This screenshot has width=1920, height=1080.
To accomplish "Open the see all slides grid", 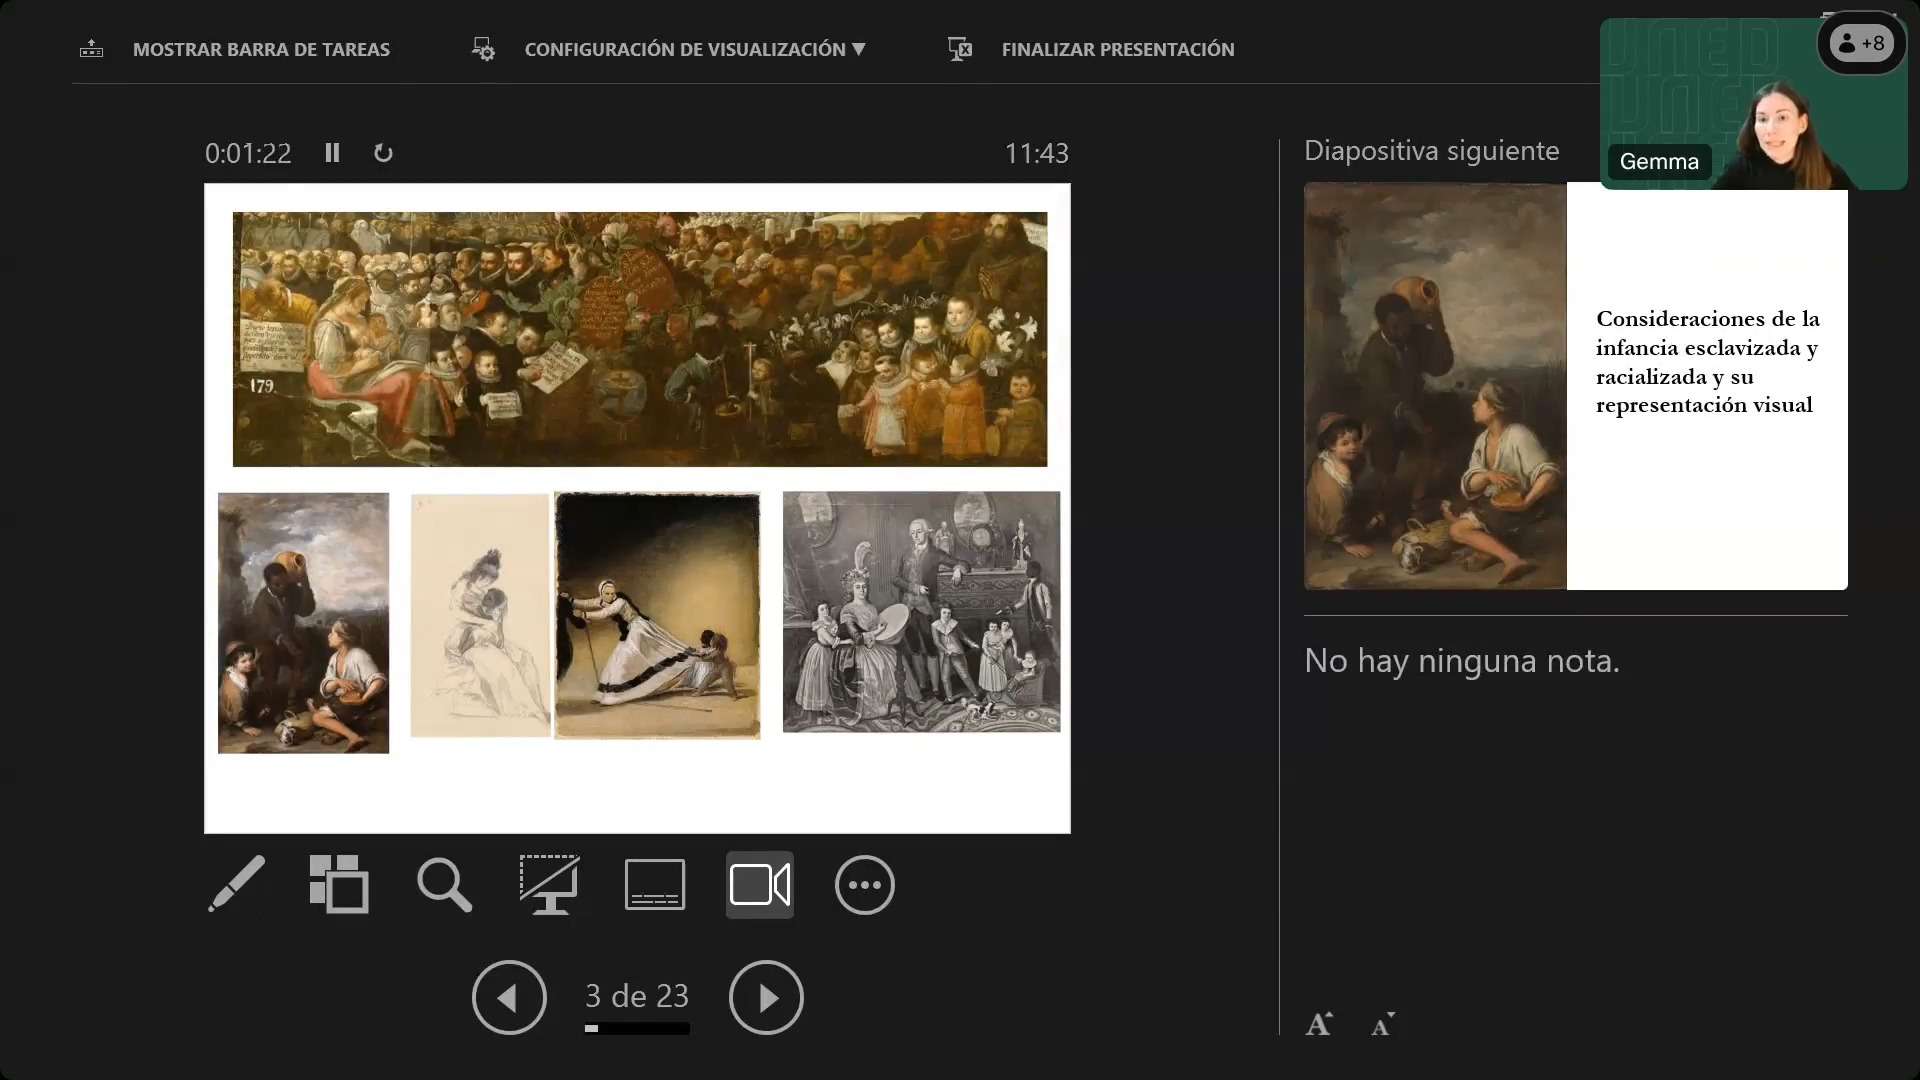I will pos(339,884).
